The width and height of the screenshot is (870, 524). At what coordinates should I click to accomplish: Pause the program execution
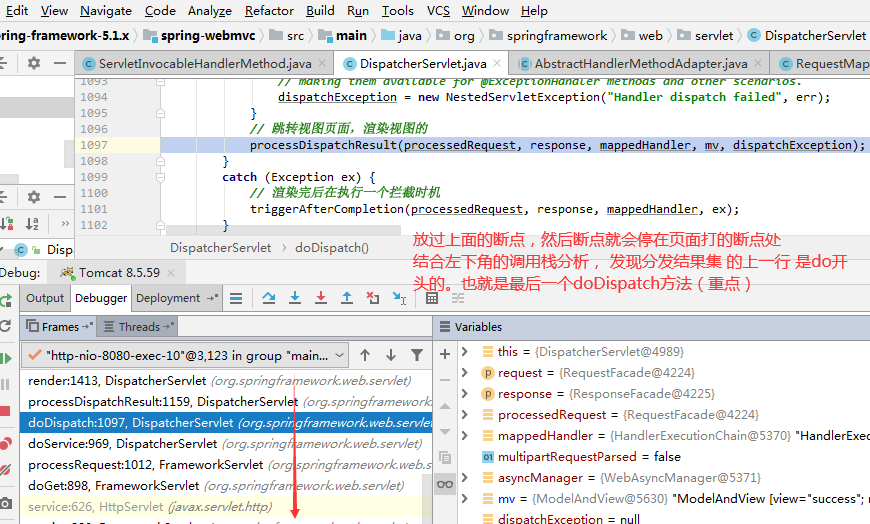[x=6, y=385]
